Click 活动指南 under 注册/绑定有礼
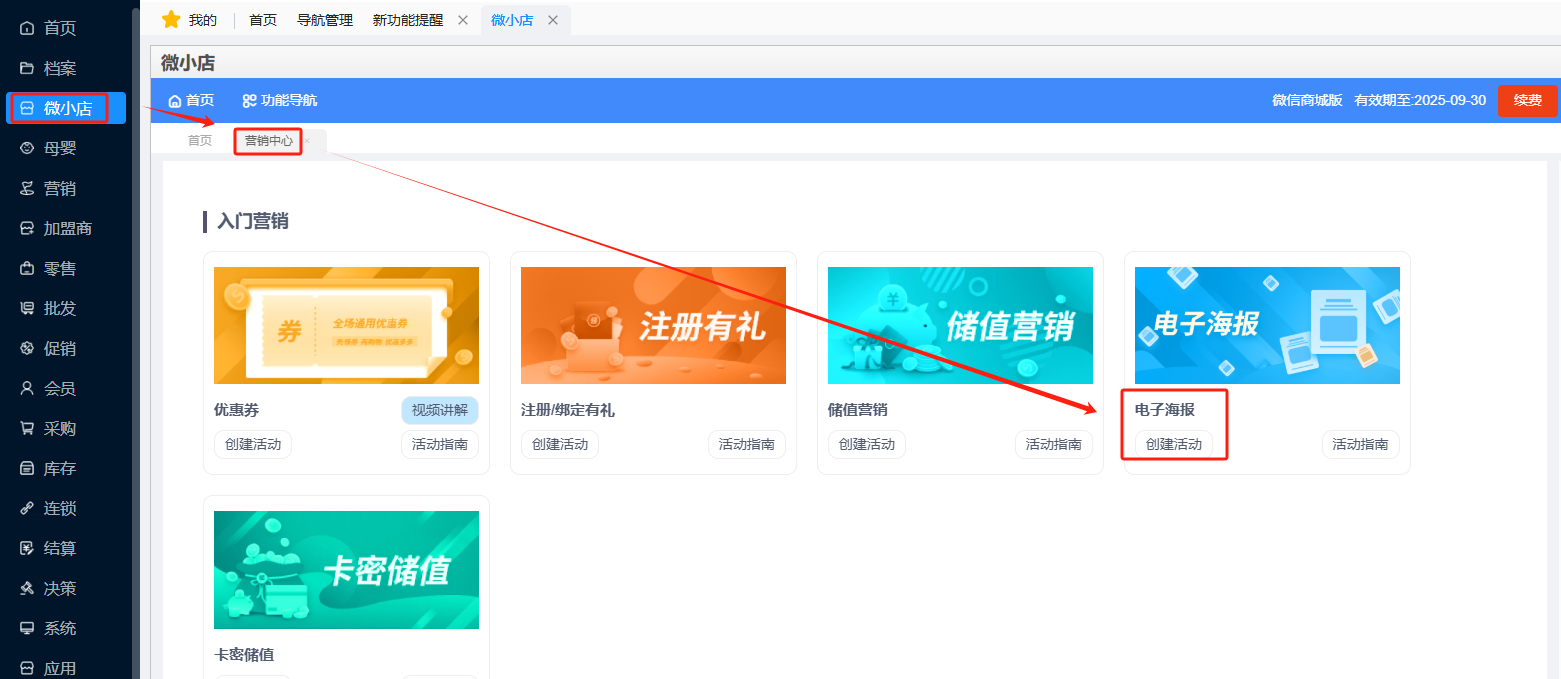Viewport: 1561px width, 679px height. pyautogui.click(x=747, y=444)
